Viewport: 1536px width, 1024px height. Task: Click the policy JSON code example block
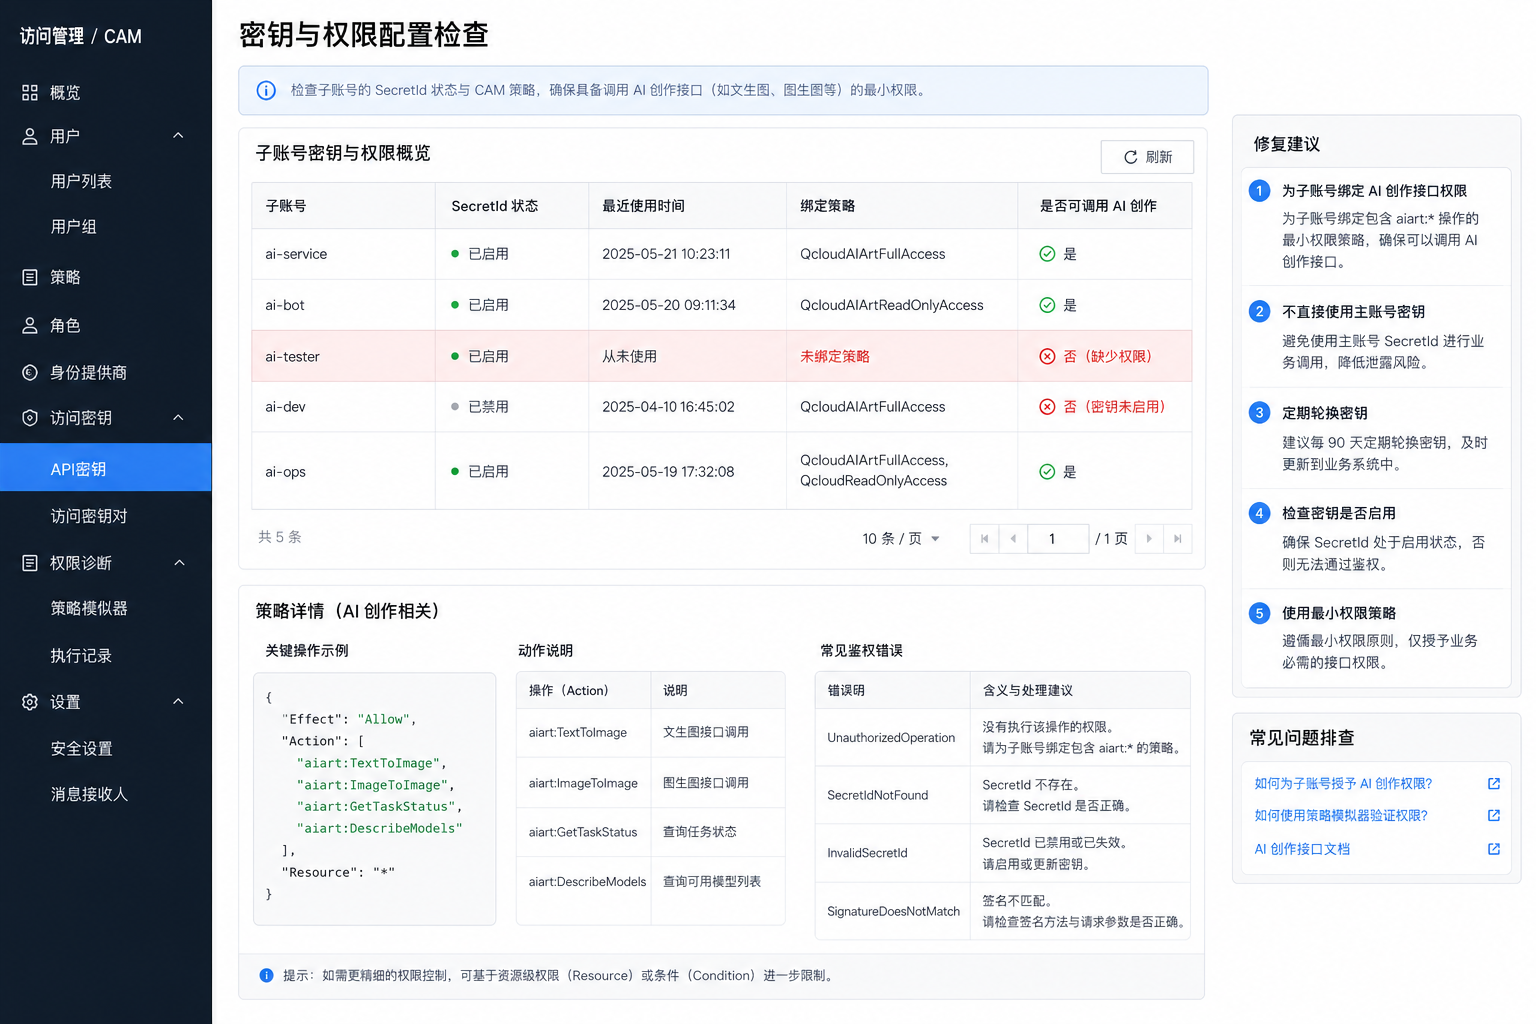(375, 798)
